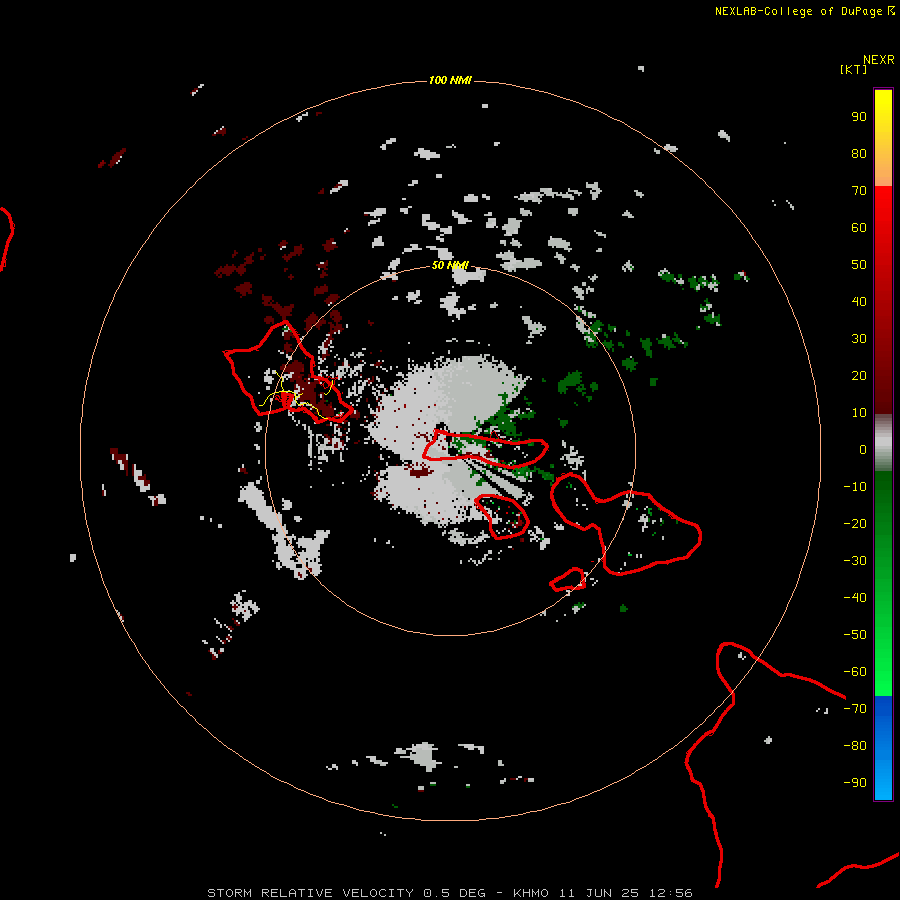Click the 12:56 timestamp in the footer
Screen dimensions: 900x900
(671, 893)
